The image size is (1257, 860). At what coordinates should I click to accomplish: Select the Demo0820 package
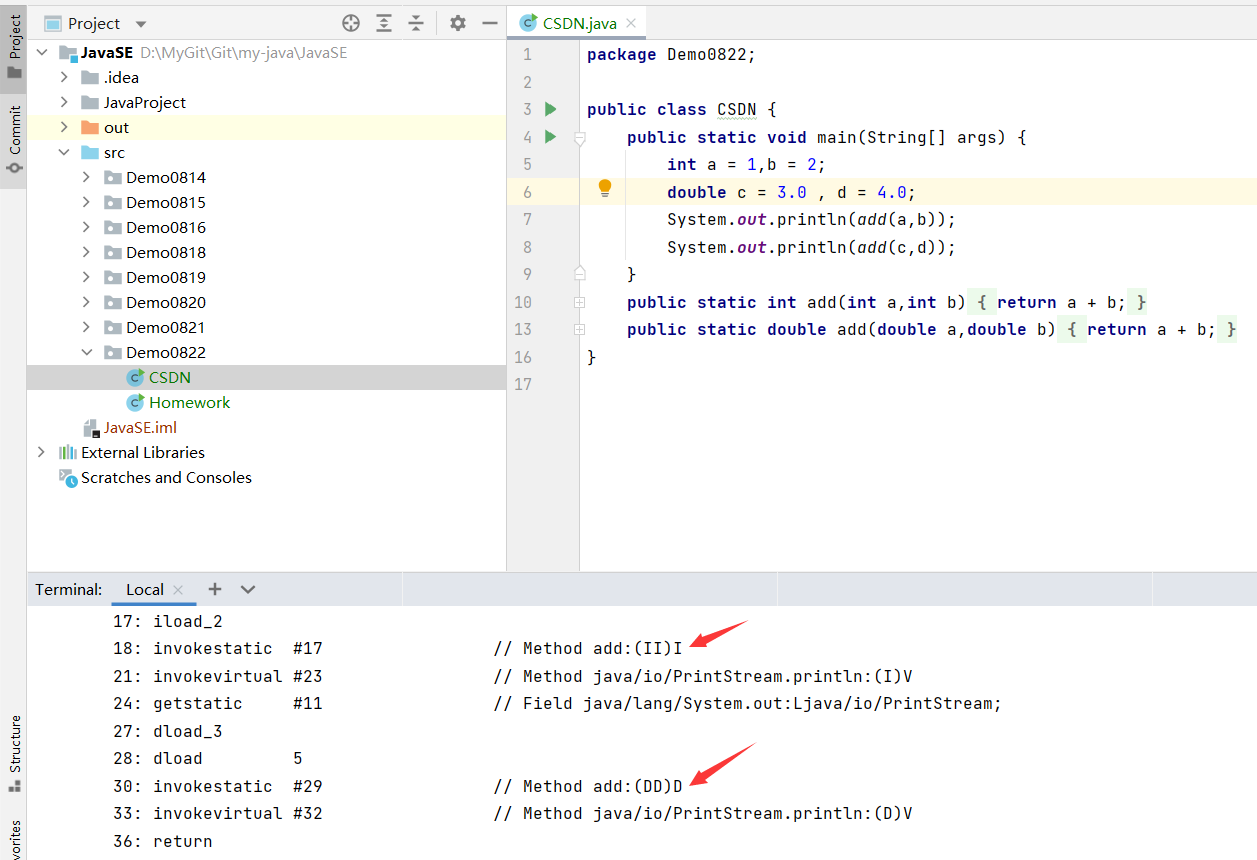click(x=166, y=303)
